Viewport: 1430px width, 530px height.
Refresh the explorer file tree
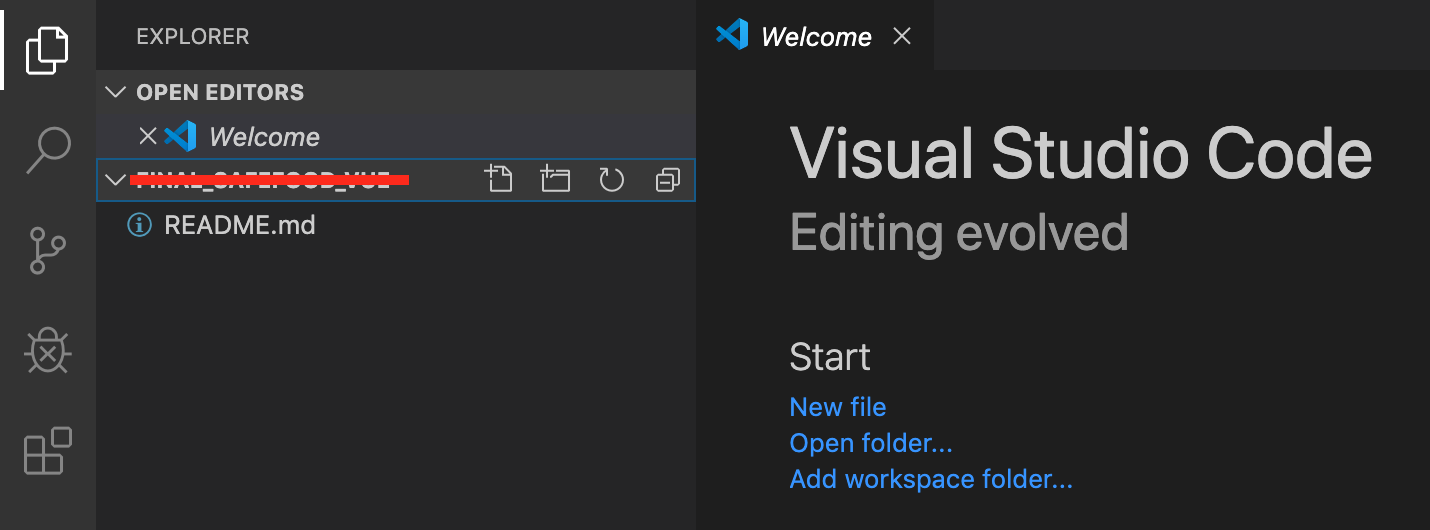tap(611, 180)
